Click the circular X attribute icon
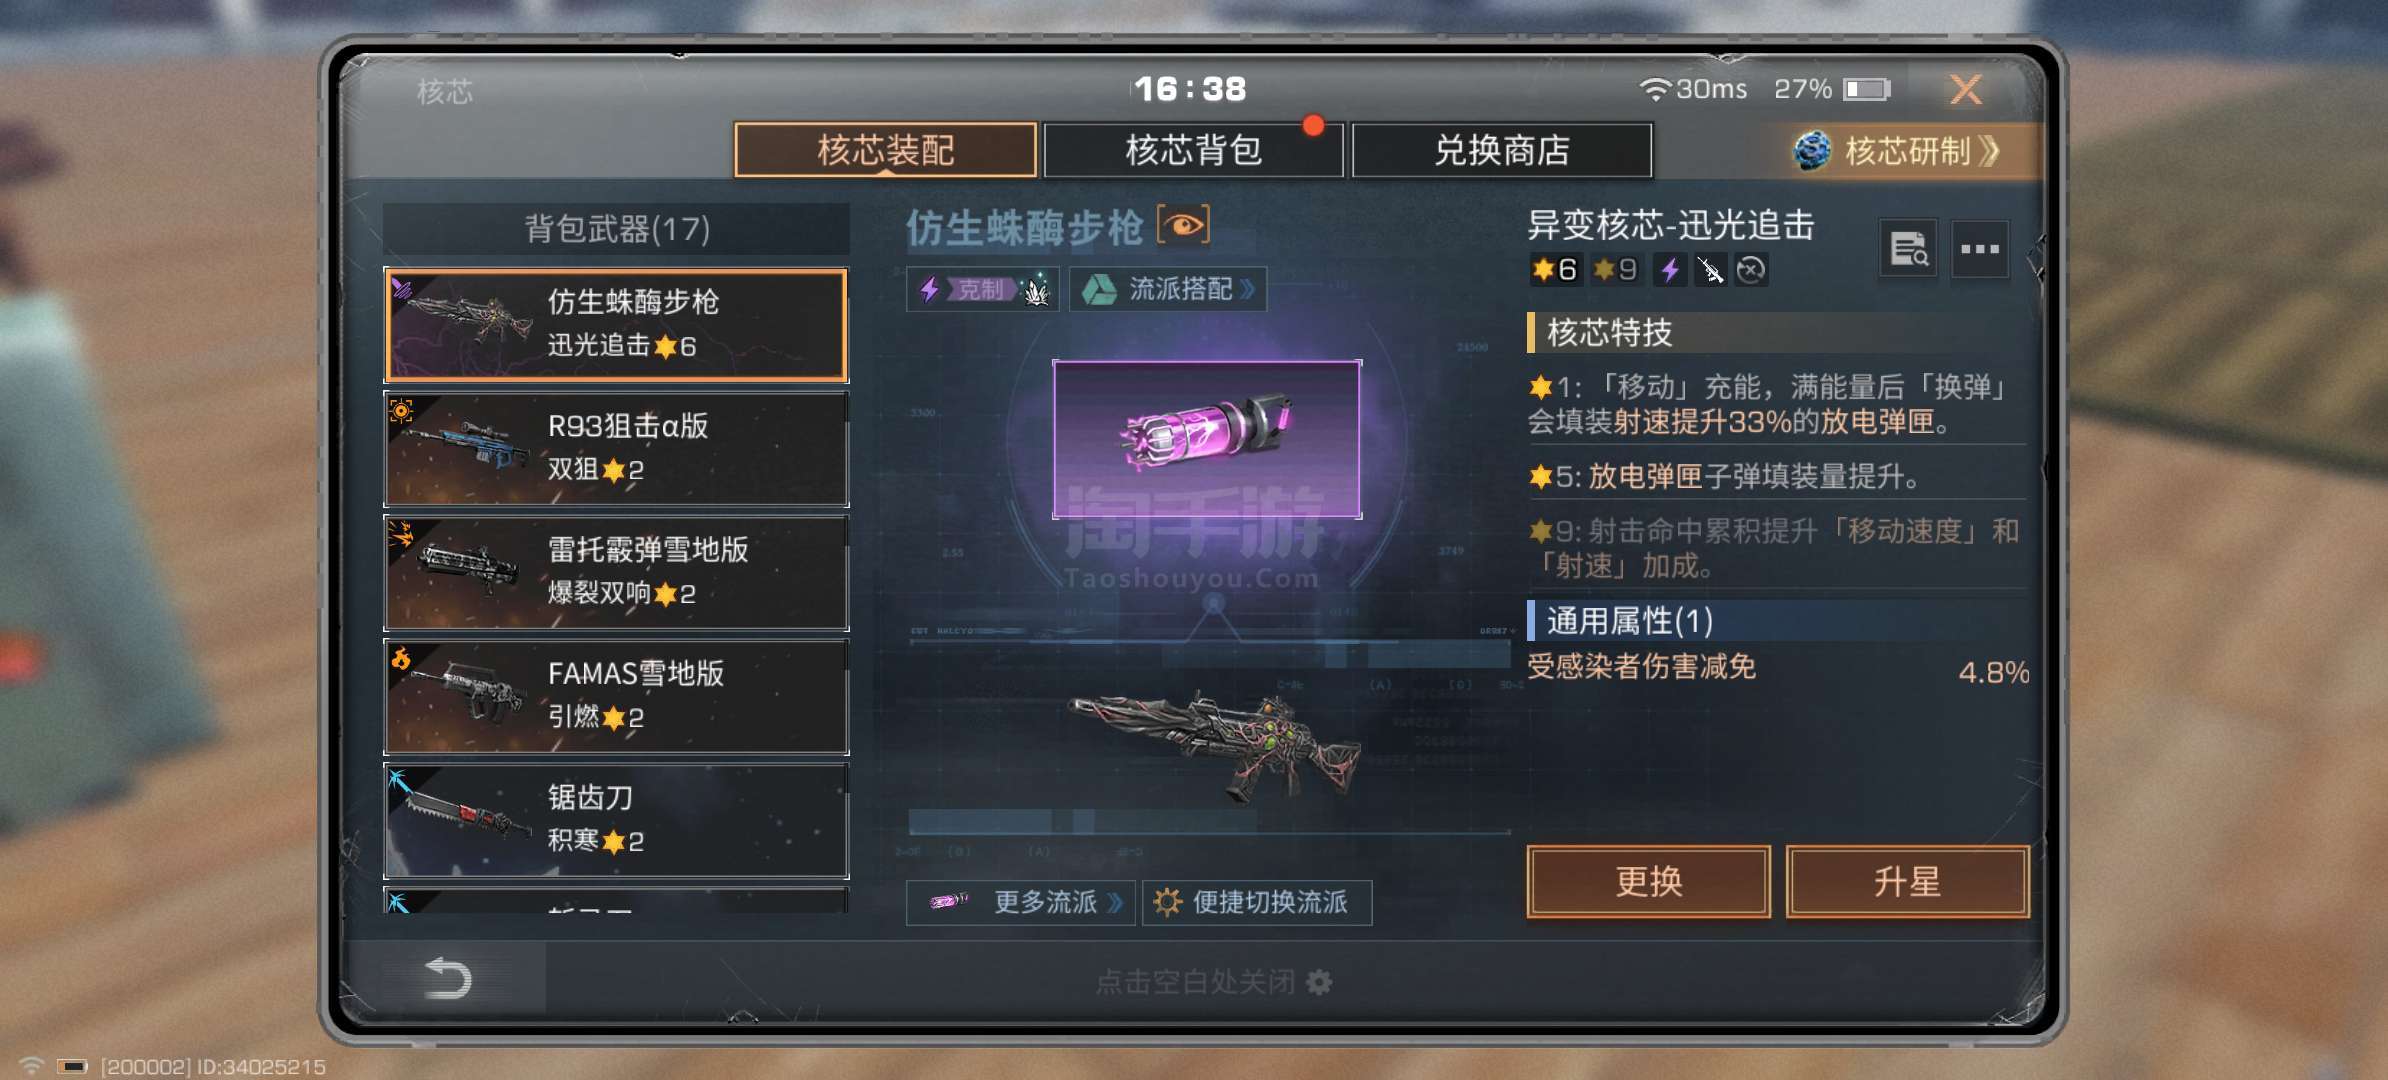 click(1751, 270)
